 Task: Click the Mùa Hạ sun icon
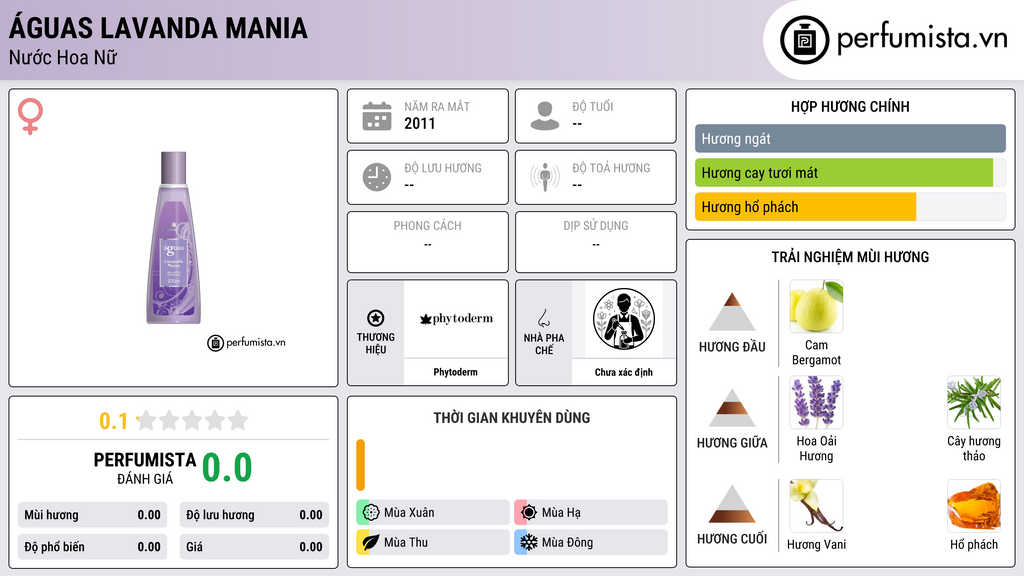point(529,512)
